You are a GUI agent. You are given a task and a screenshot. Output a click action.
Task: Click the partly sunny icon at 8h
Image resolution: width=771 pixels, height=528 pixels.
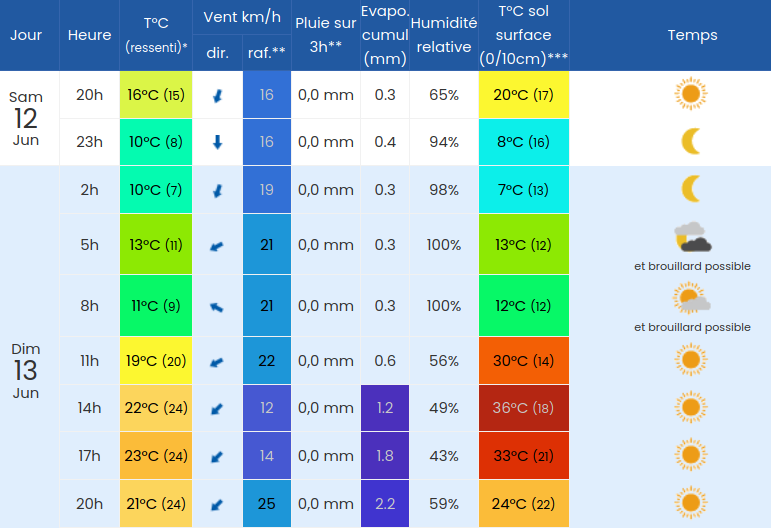691,298
